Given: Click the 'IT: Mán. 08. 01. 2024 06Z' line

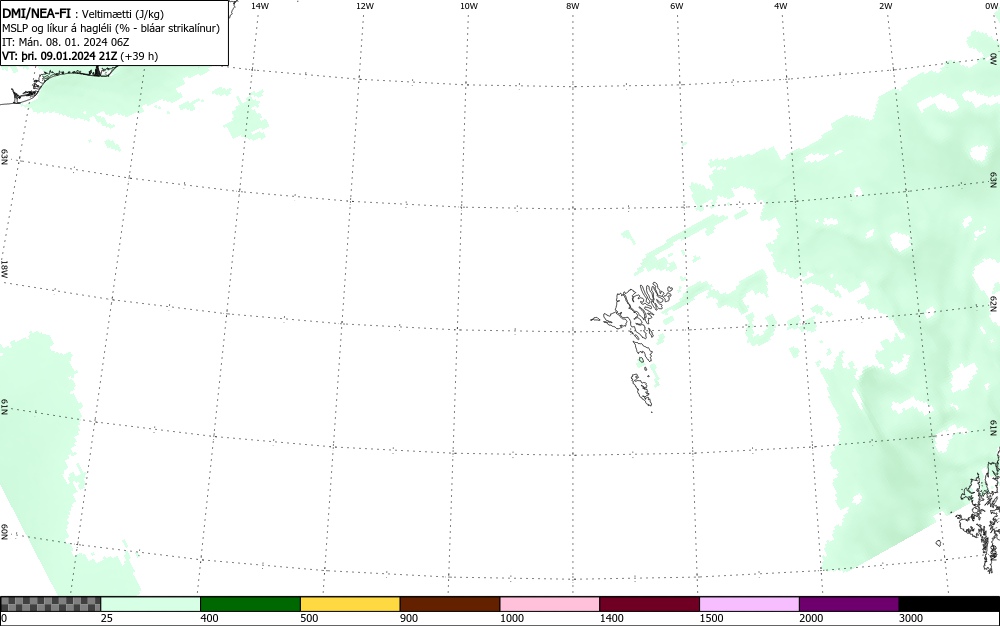Looking at the screenshot, I should click(66, 42).
